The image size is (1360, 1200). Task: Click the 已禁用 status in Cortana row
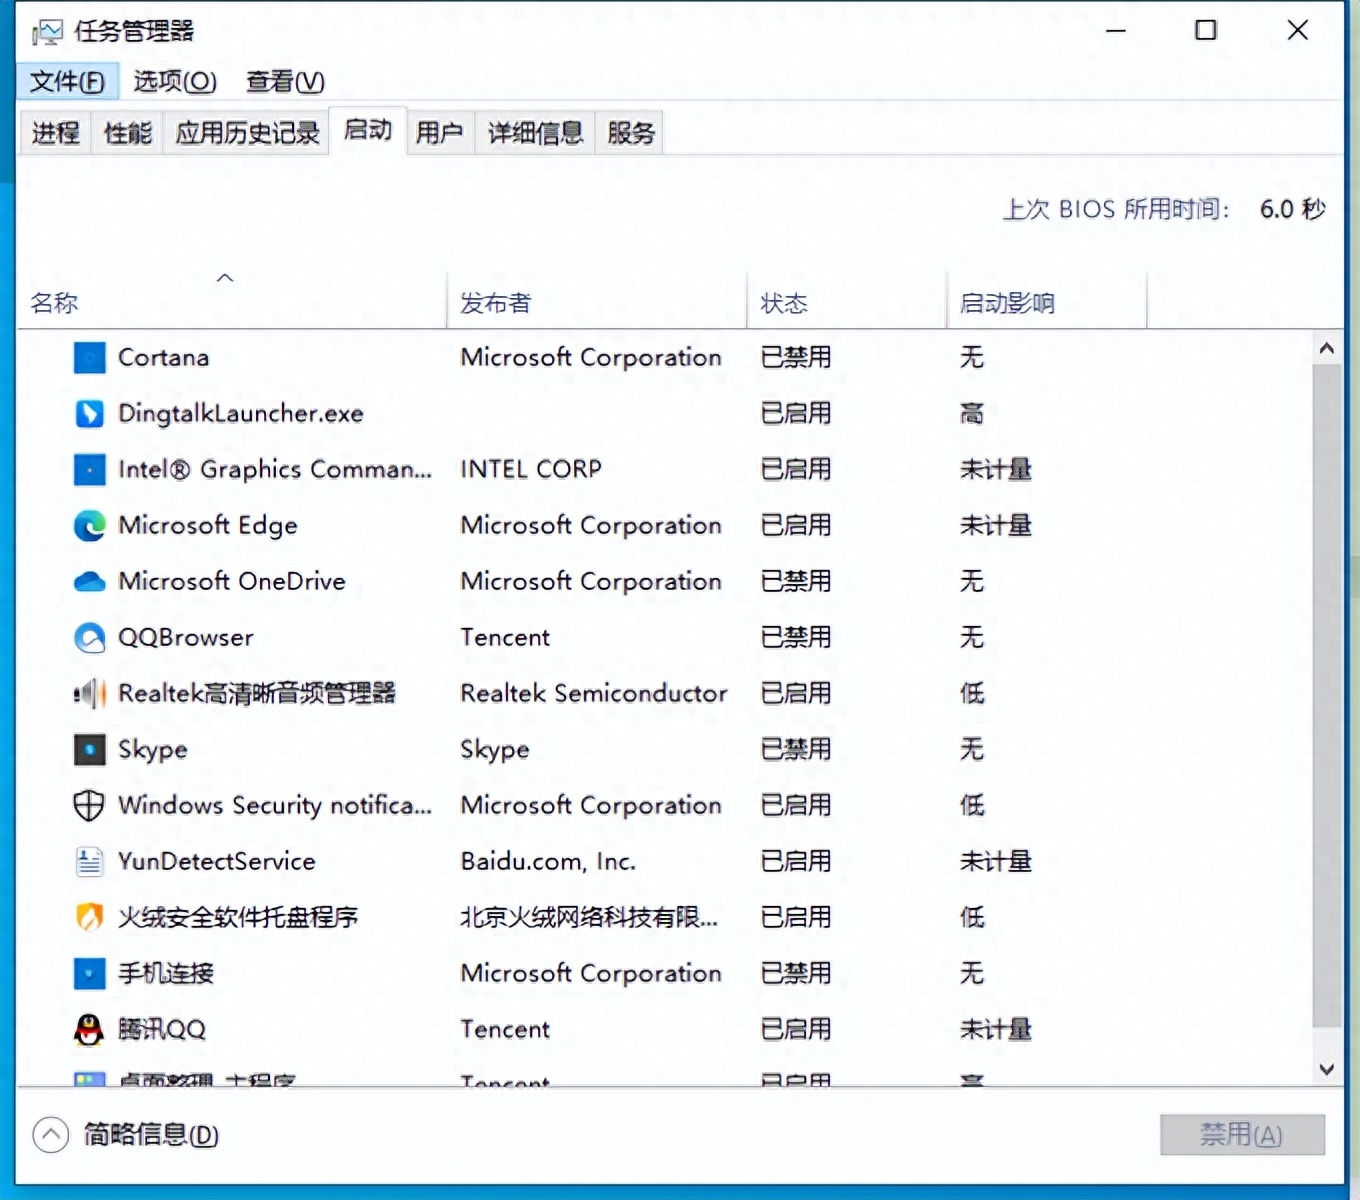796,357
